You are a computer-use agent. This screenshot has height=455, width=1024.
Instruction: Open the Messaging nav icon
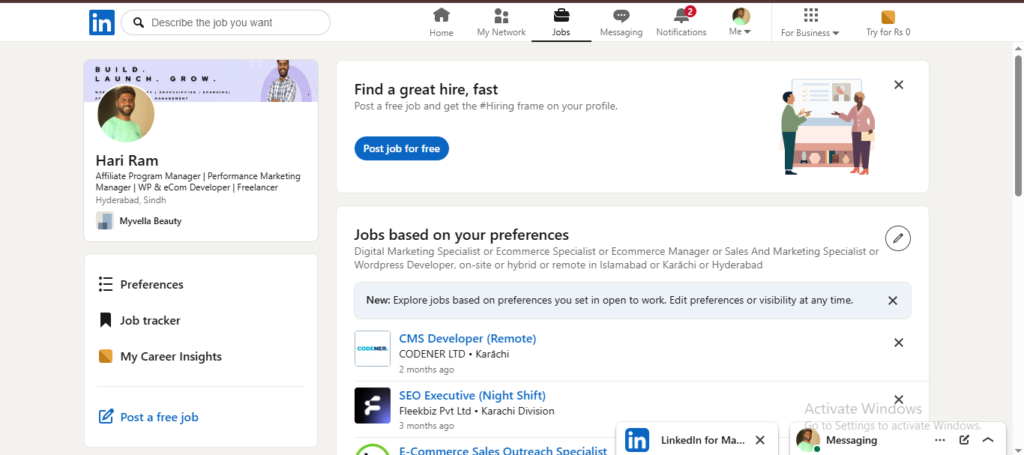click(x=621, y=22)
